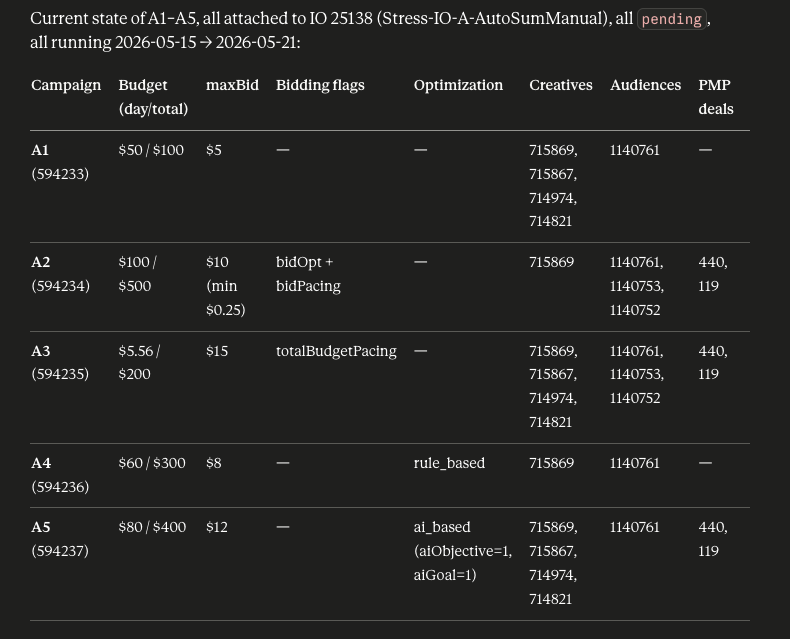This screenshot has height=639, width=790.
Task: Click the A2 audiences list cell
Action: (x=637, y=286)
